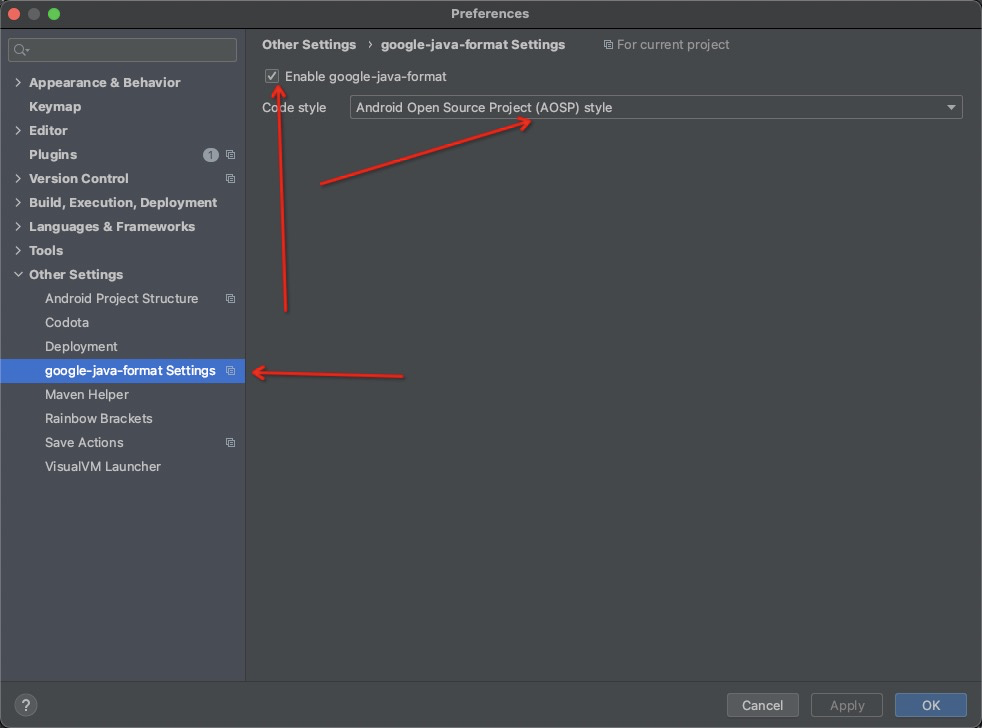
Task: Toggle Enable google-java-format checkbox
Action: 272,76
